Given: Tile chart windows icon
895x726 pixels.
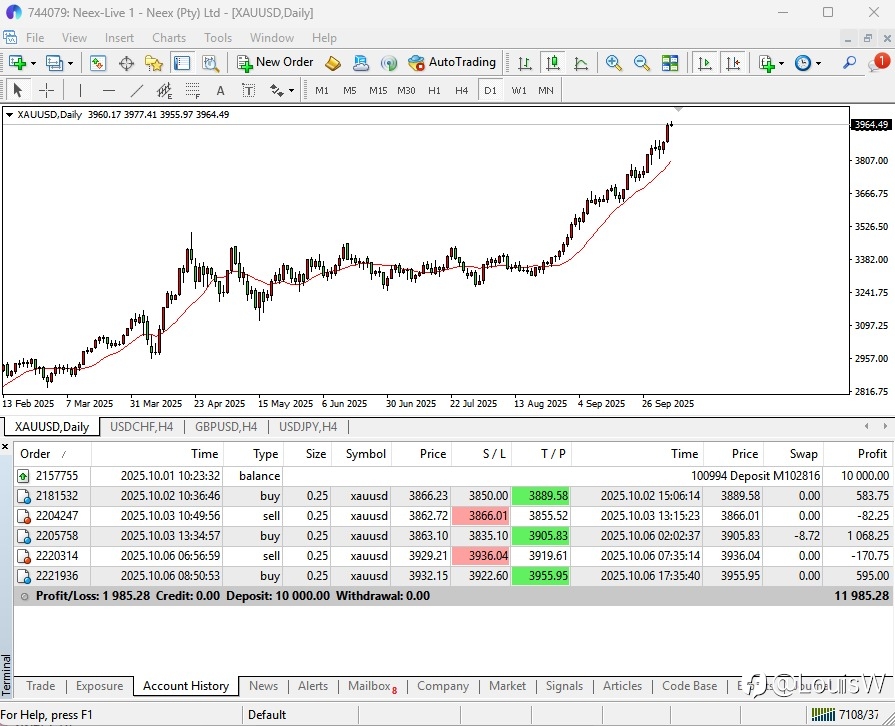Looking at the screenshot, I should pyautogui.click(x=670, y=63).
